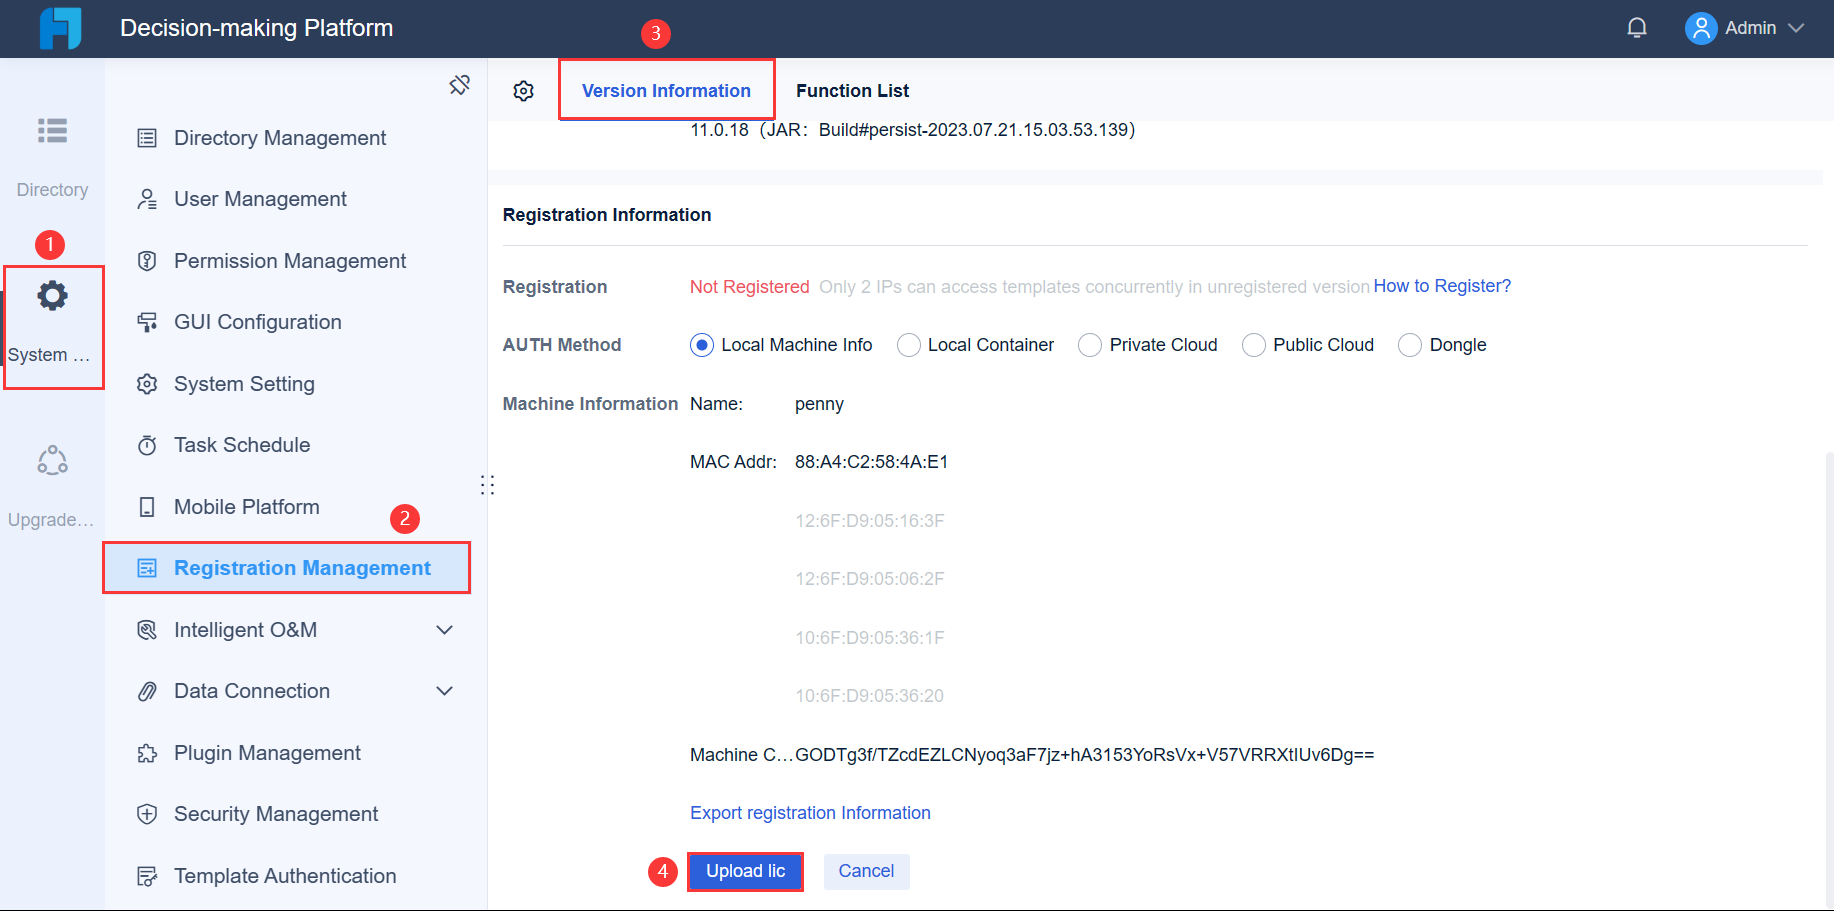Screen dimensions: 1834x911
Task: Click the Task Schedule icon
Action: tap(147, 444)
